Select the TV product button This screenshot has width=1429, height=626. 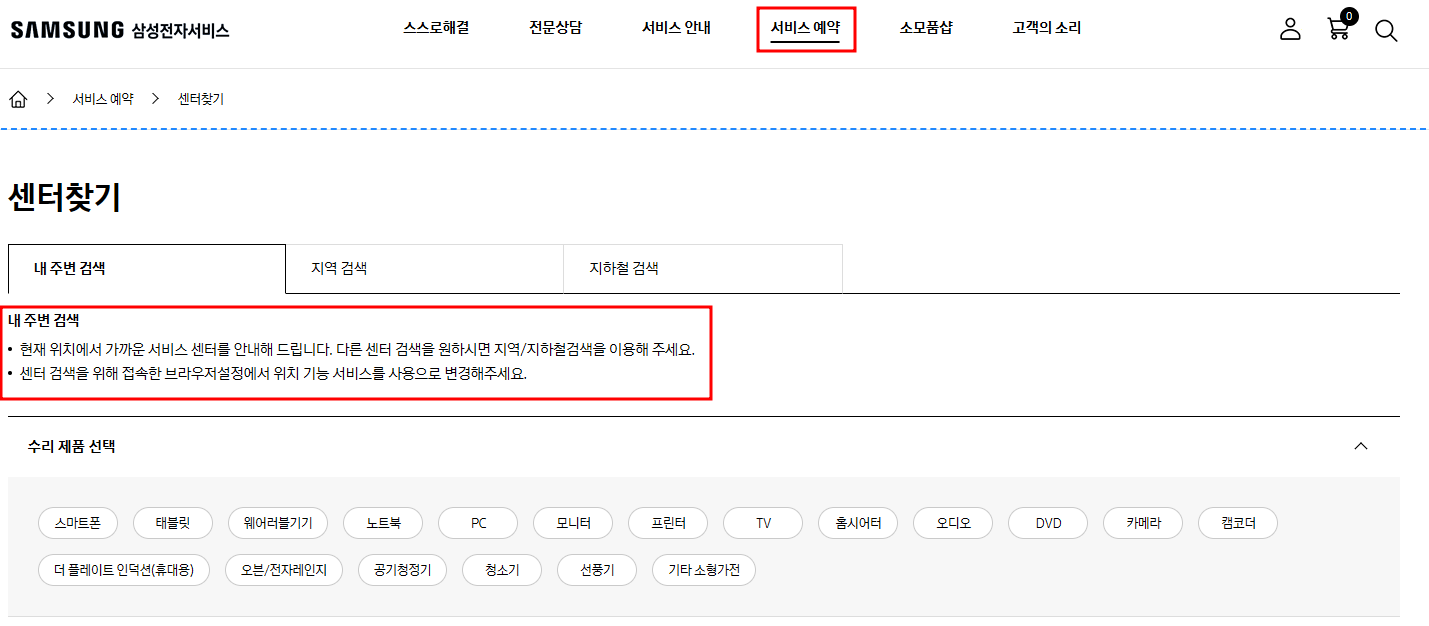point(763,523)
